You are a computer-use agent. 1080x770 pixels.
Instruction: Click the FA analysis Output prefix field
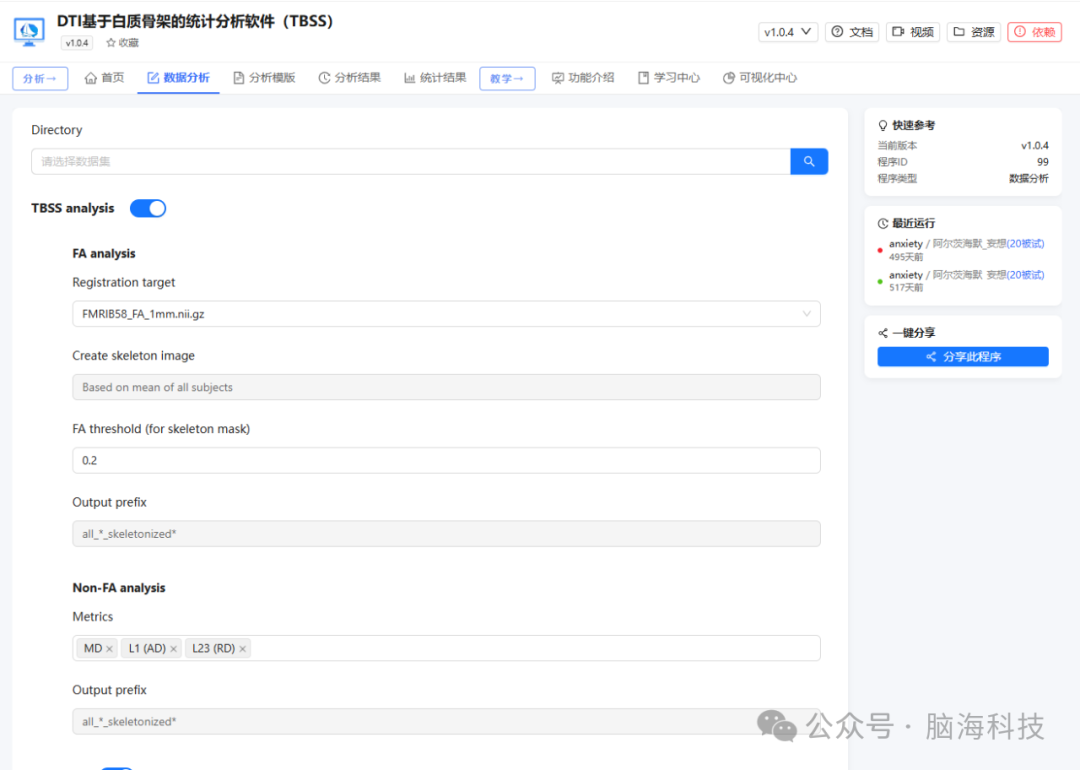[x=446, y=534]
